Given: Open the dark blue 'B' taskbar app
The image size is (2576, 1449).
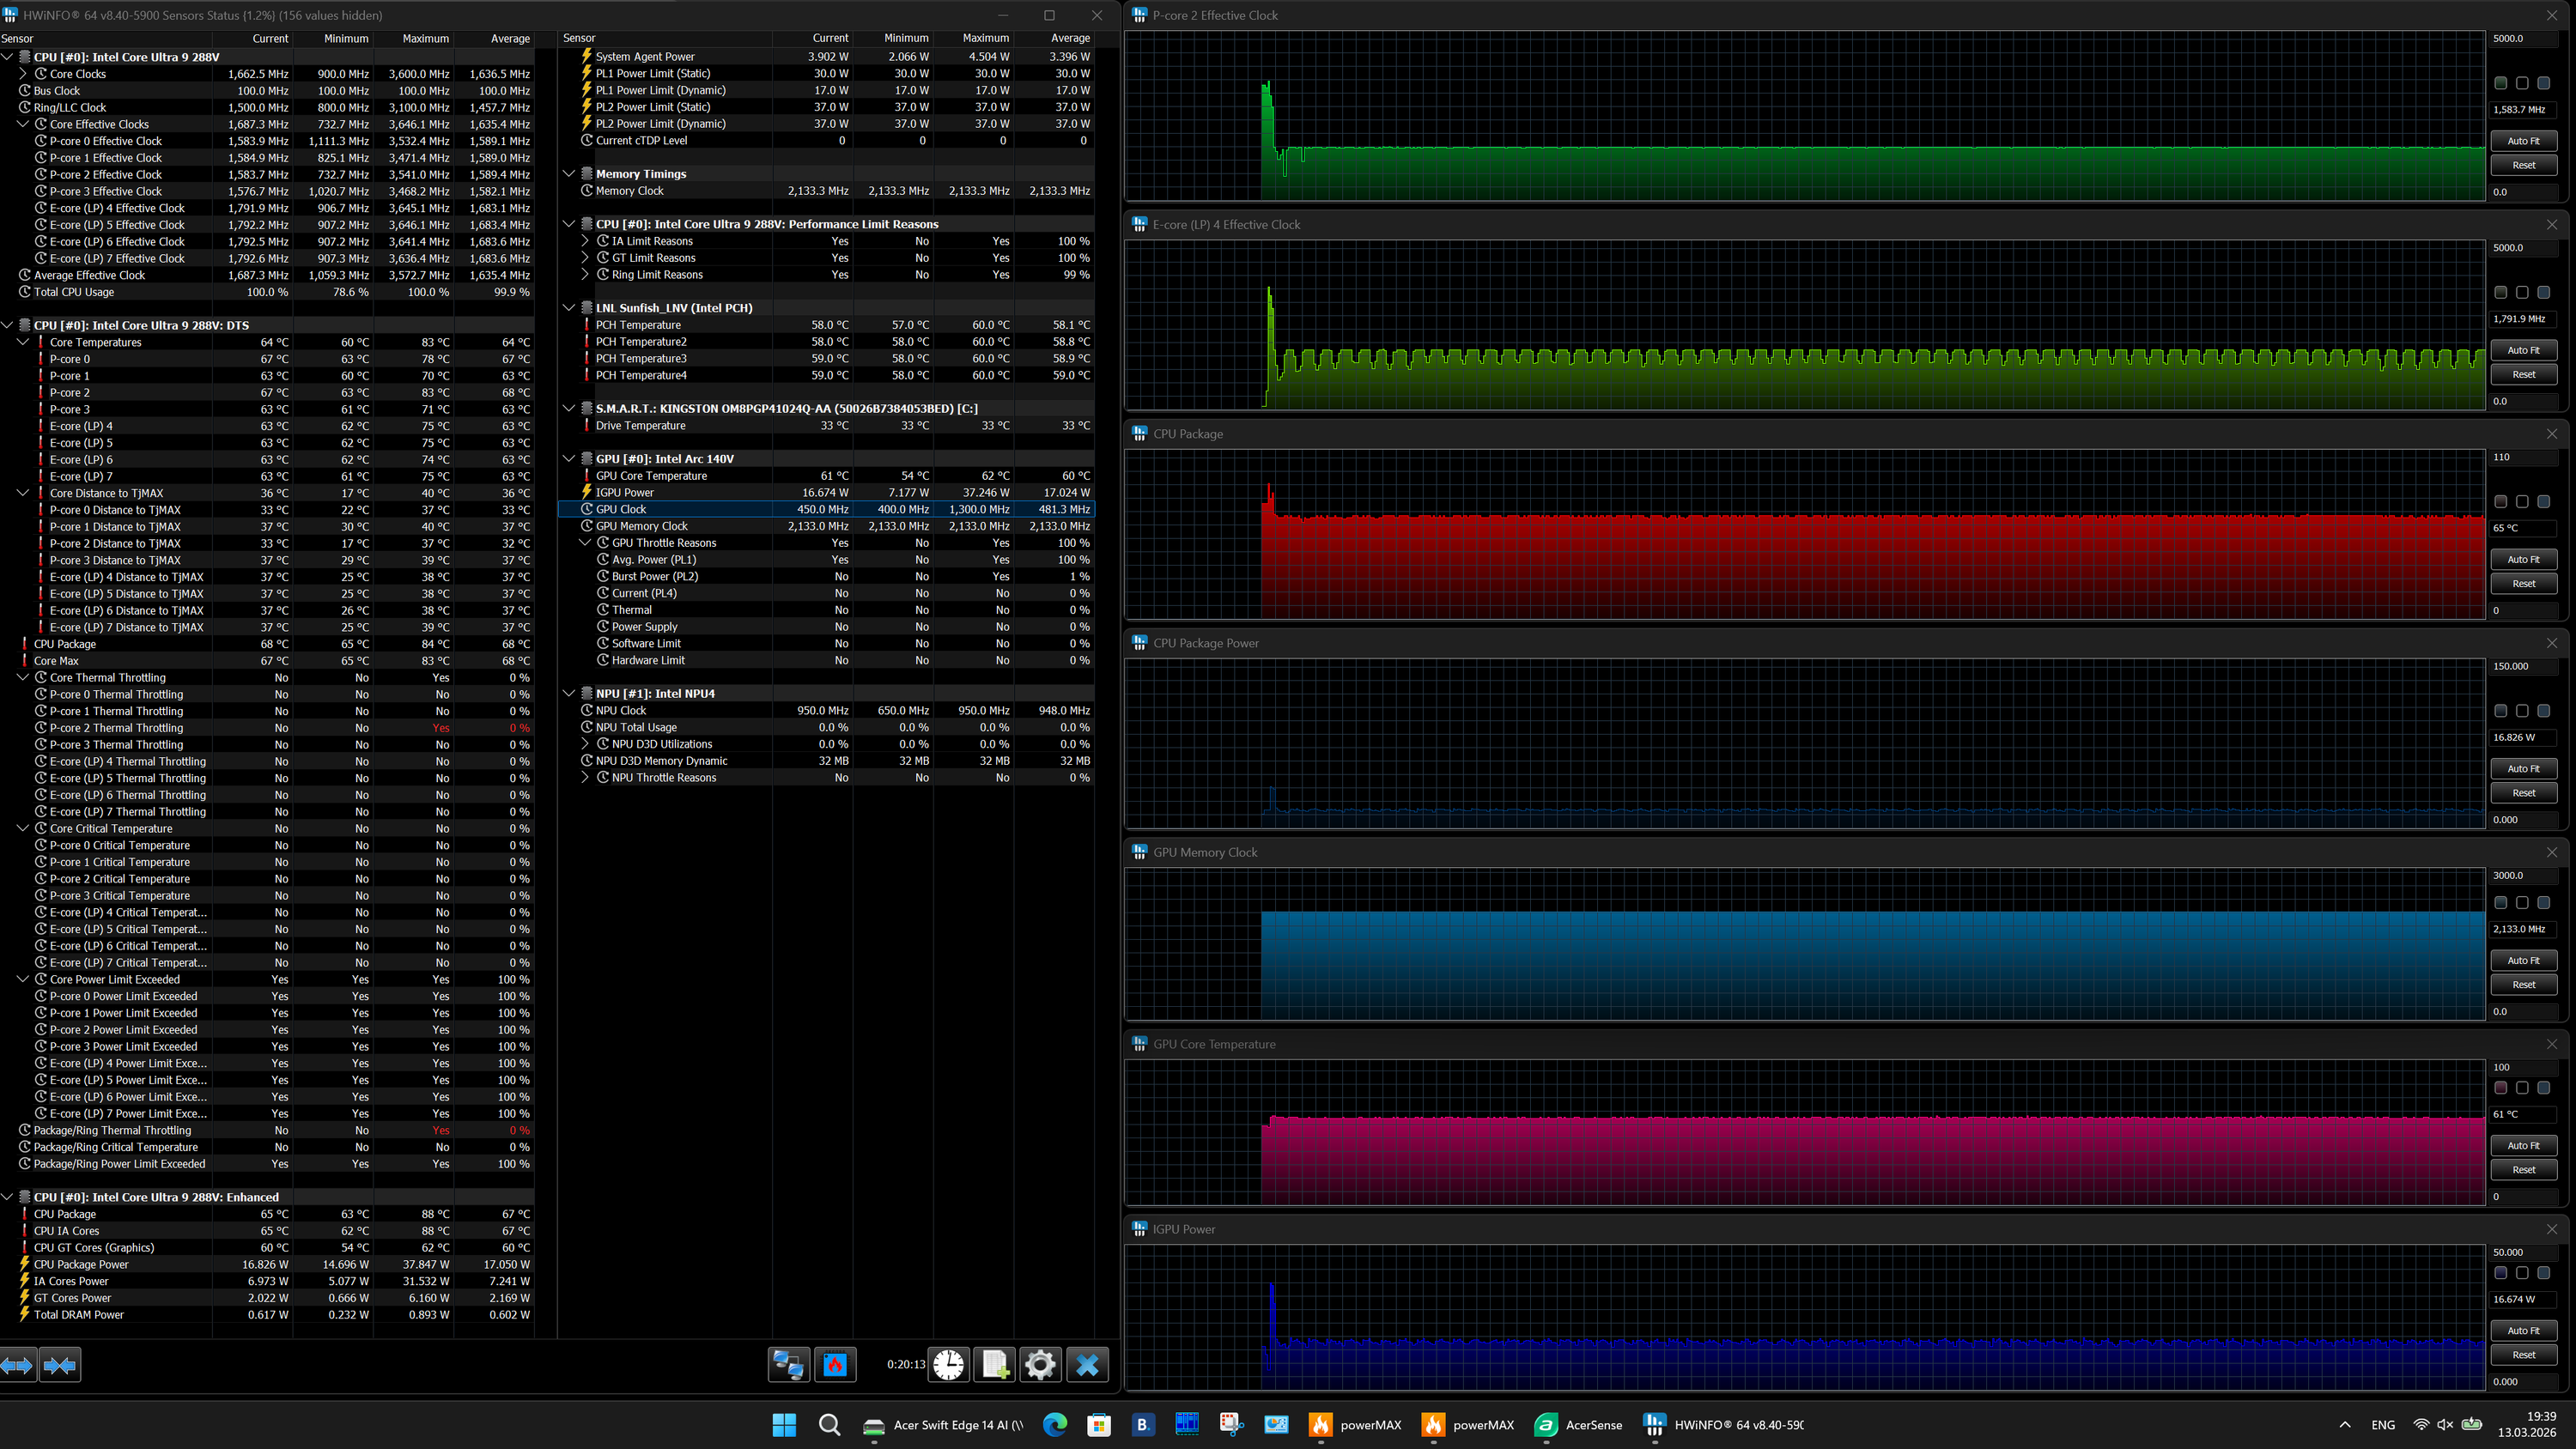Looking at the screenshot, I should point(1142,1425).
